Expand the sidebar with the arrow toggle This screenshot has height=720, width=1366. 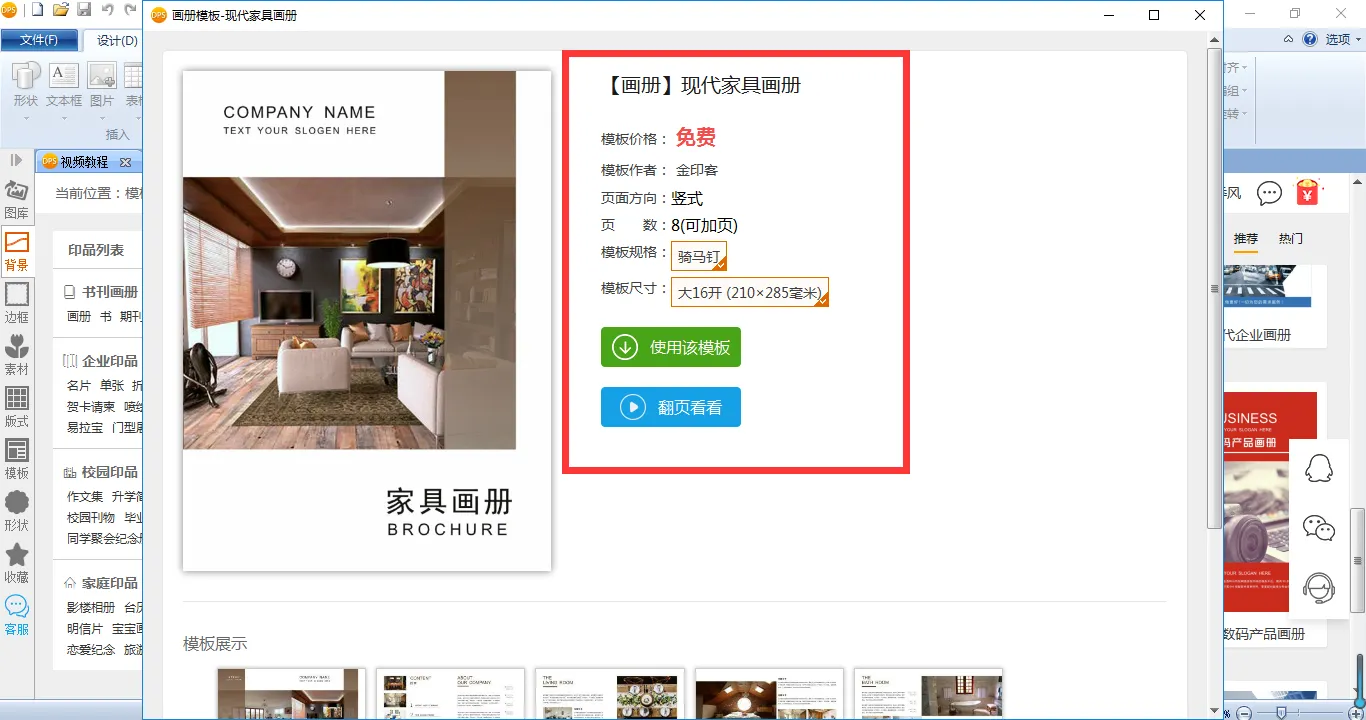16,161
